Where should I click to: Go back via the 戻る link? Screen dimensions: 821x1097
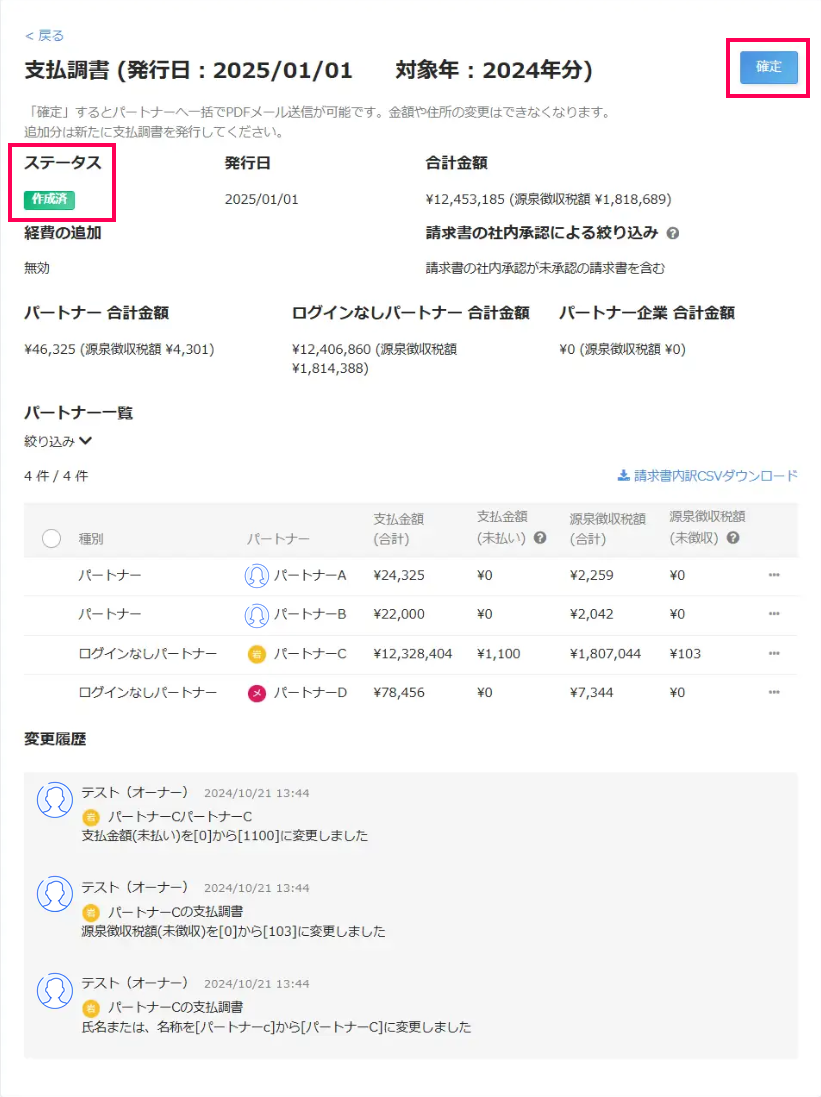click(45, 36)
